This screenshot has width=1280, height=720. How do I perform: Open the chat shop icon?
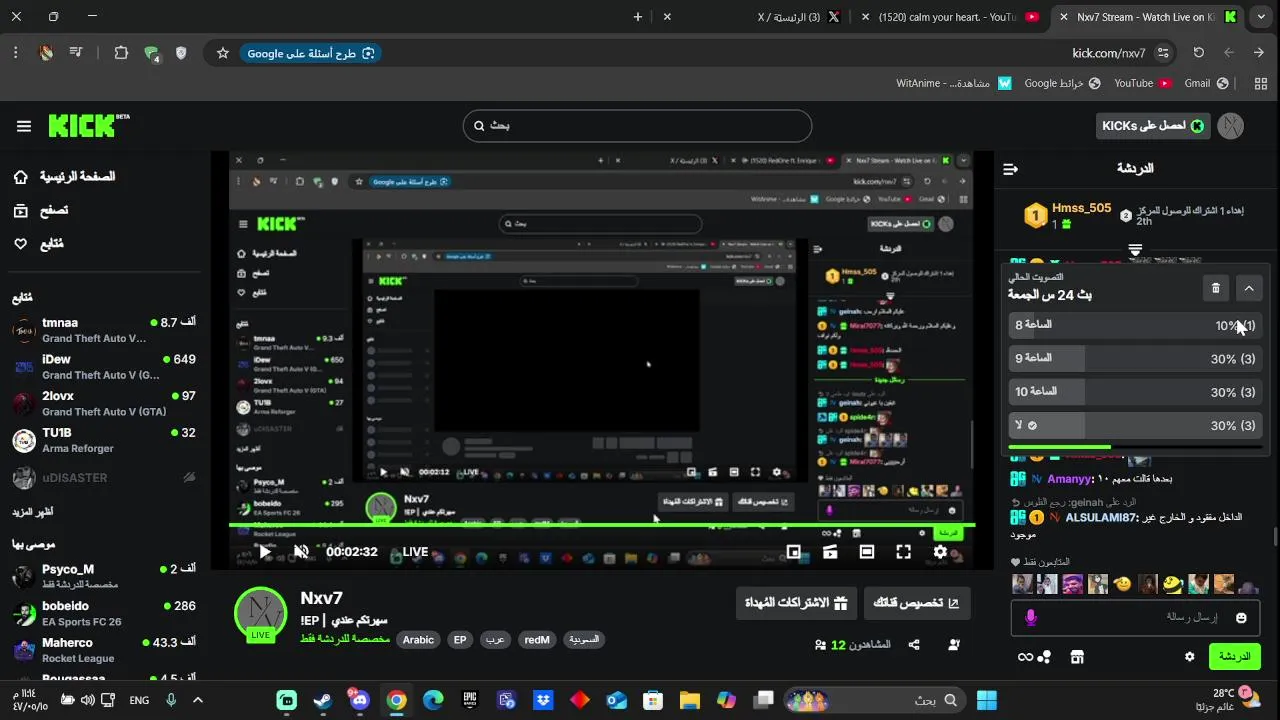pos(1077,657)
